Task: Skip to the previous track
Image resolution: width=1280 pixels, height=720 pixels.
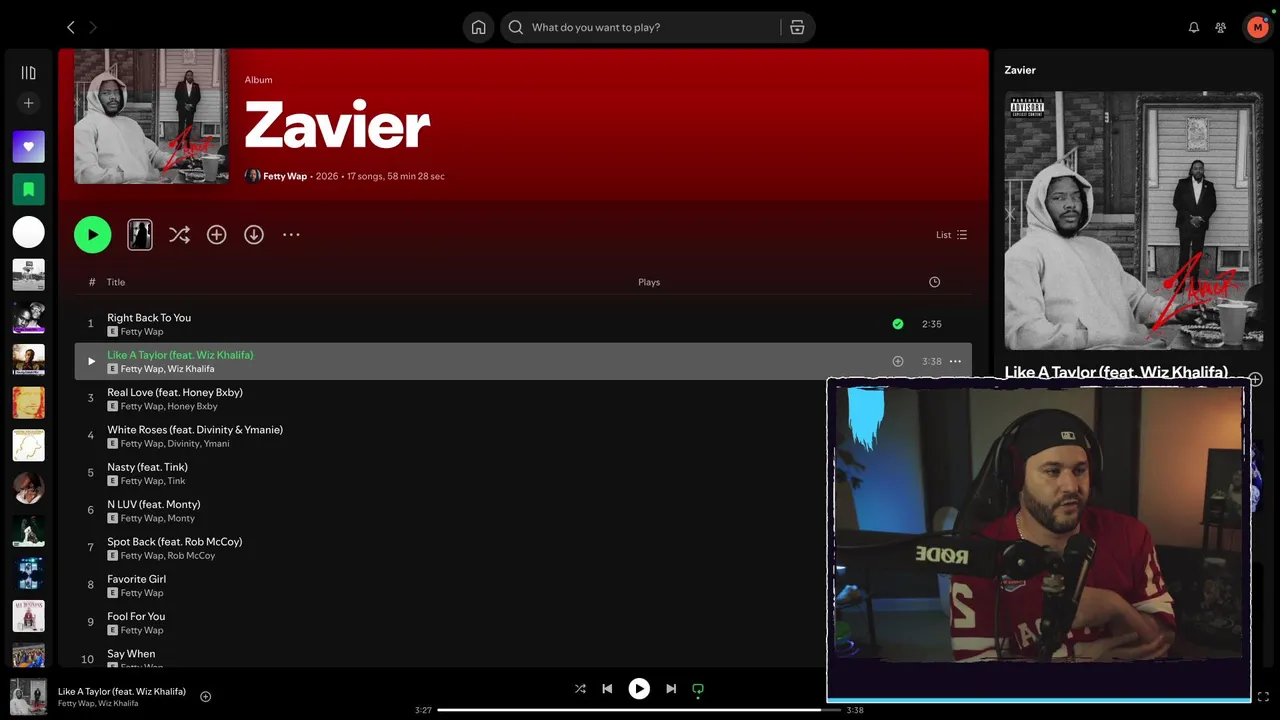Action: pos(607,689)
